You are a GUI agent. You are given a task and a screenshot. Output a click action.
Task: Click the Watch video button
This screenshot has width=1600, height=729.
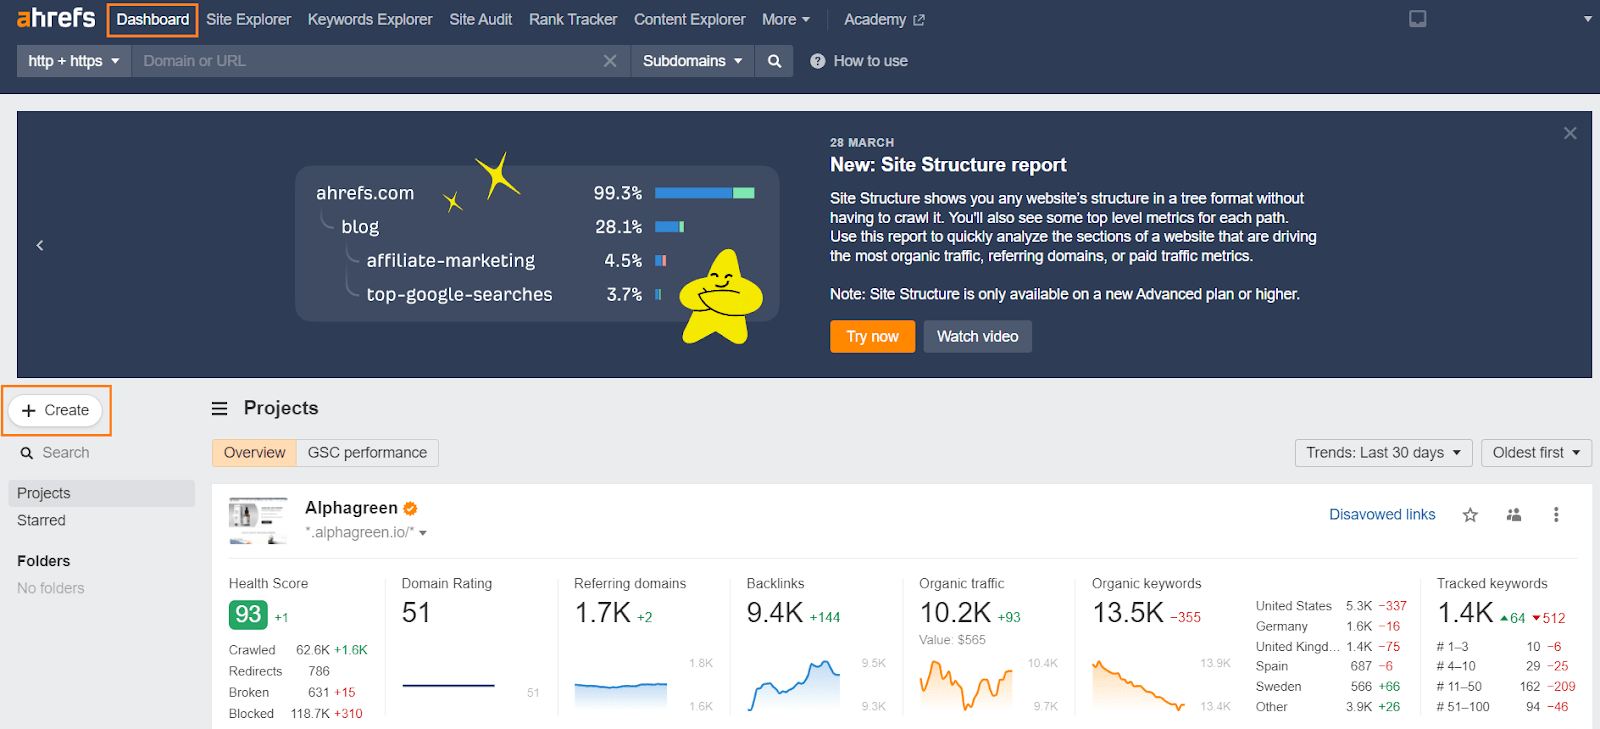coord(977,337)
